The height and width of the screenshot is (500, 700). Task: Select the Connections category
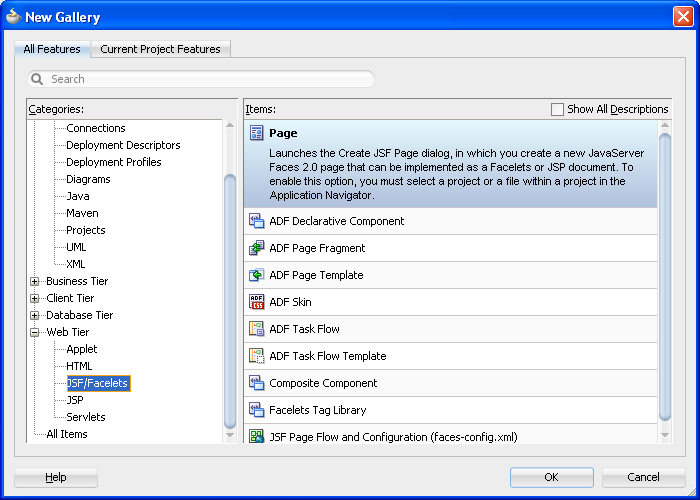[96, 128]
